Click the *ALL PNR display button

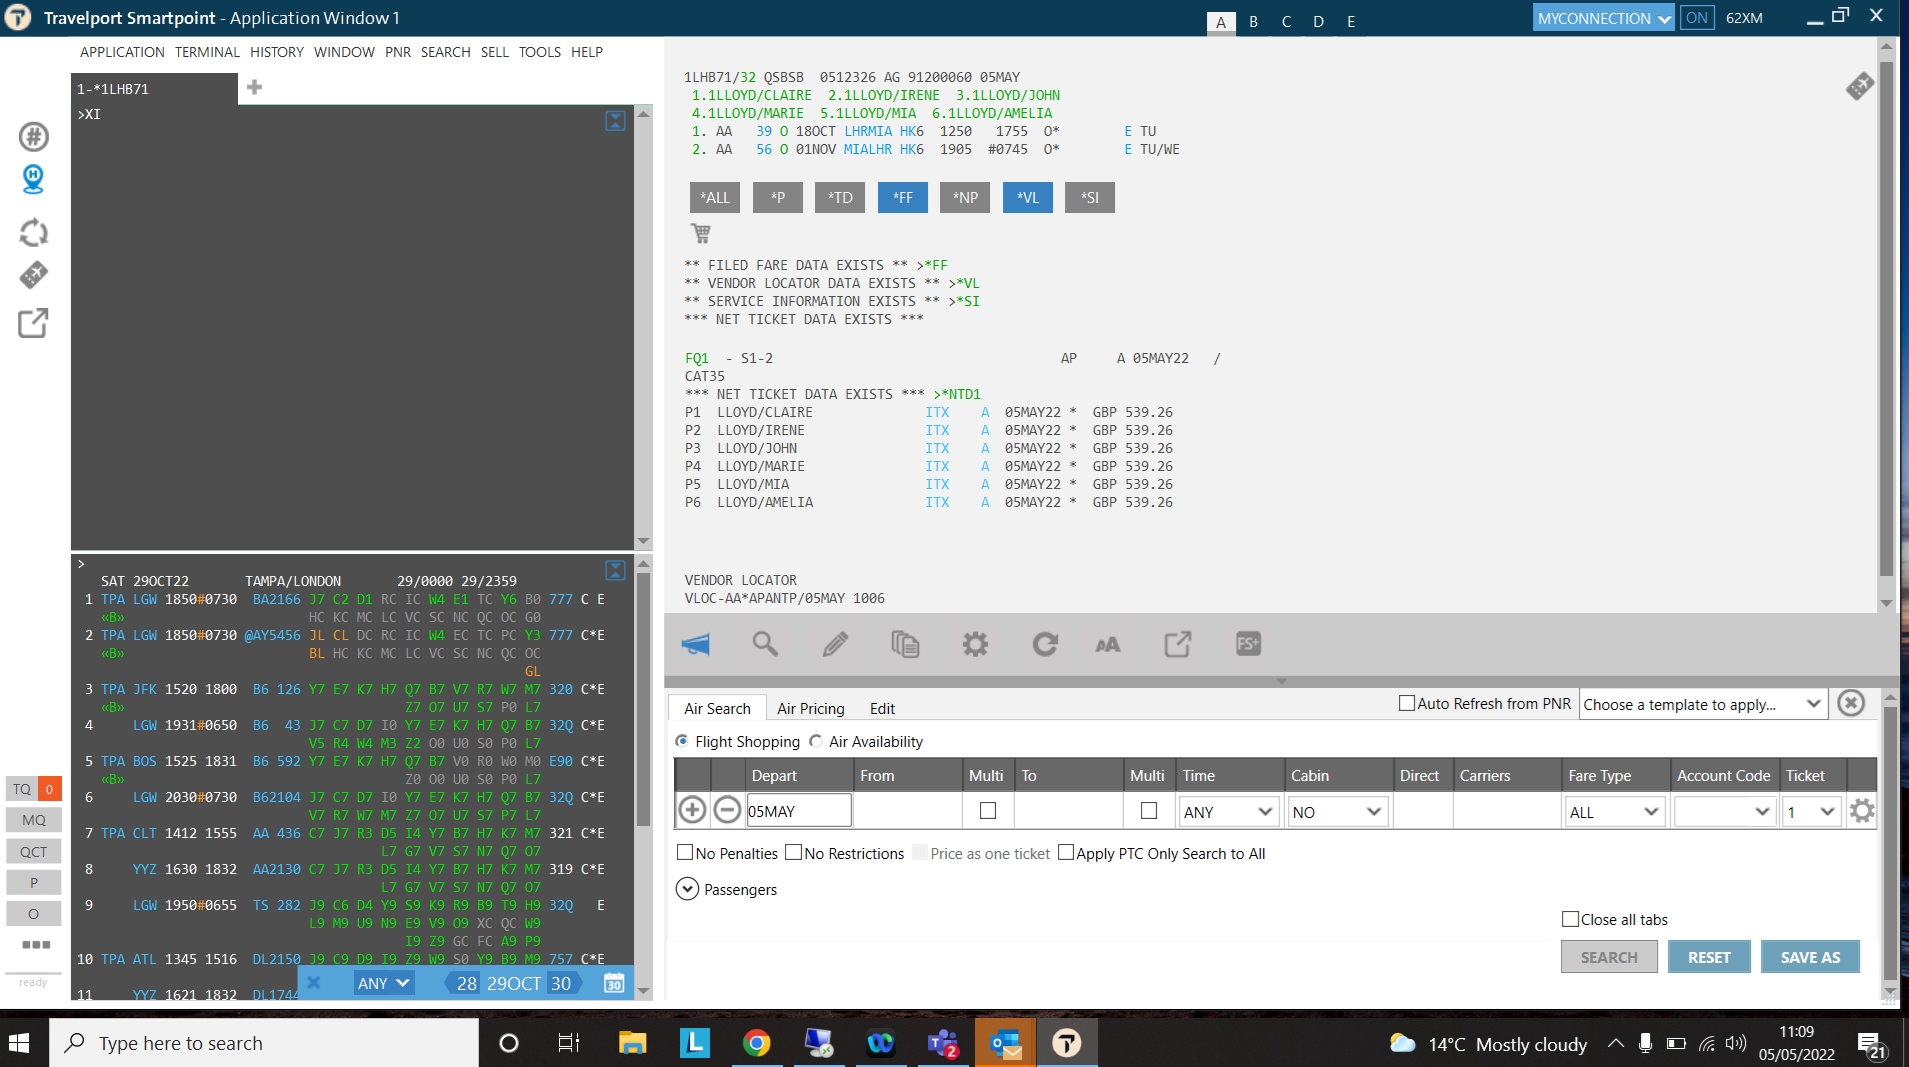pyautogui.click(x=714, y=197)
